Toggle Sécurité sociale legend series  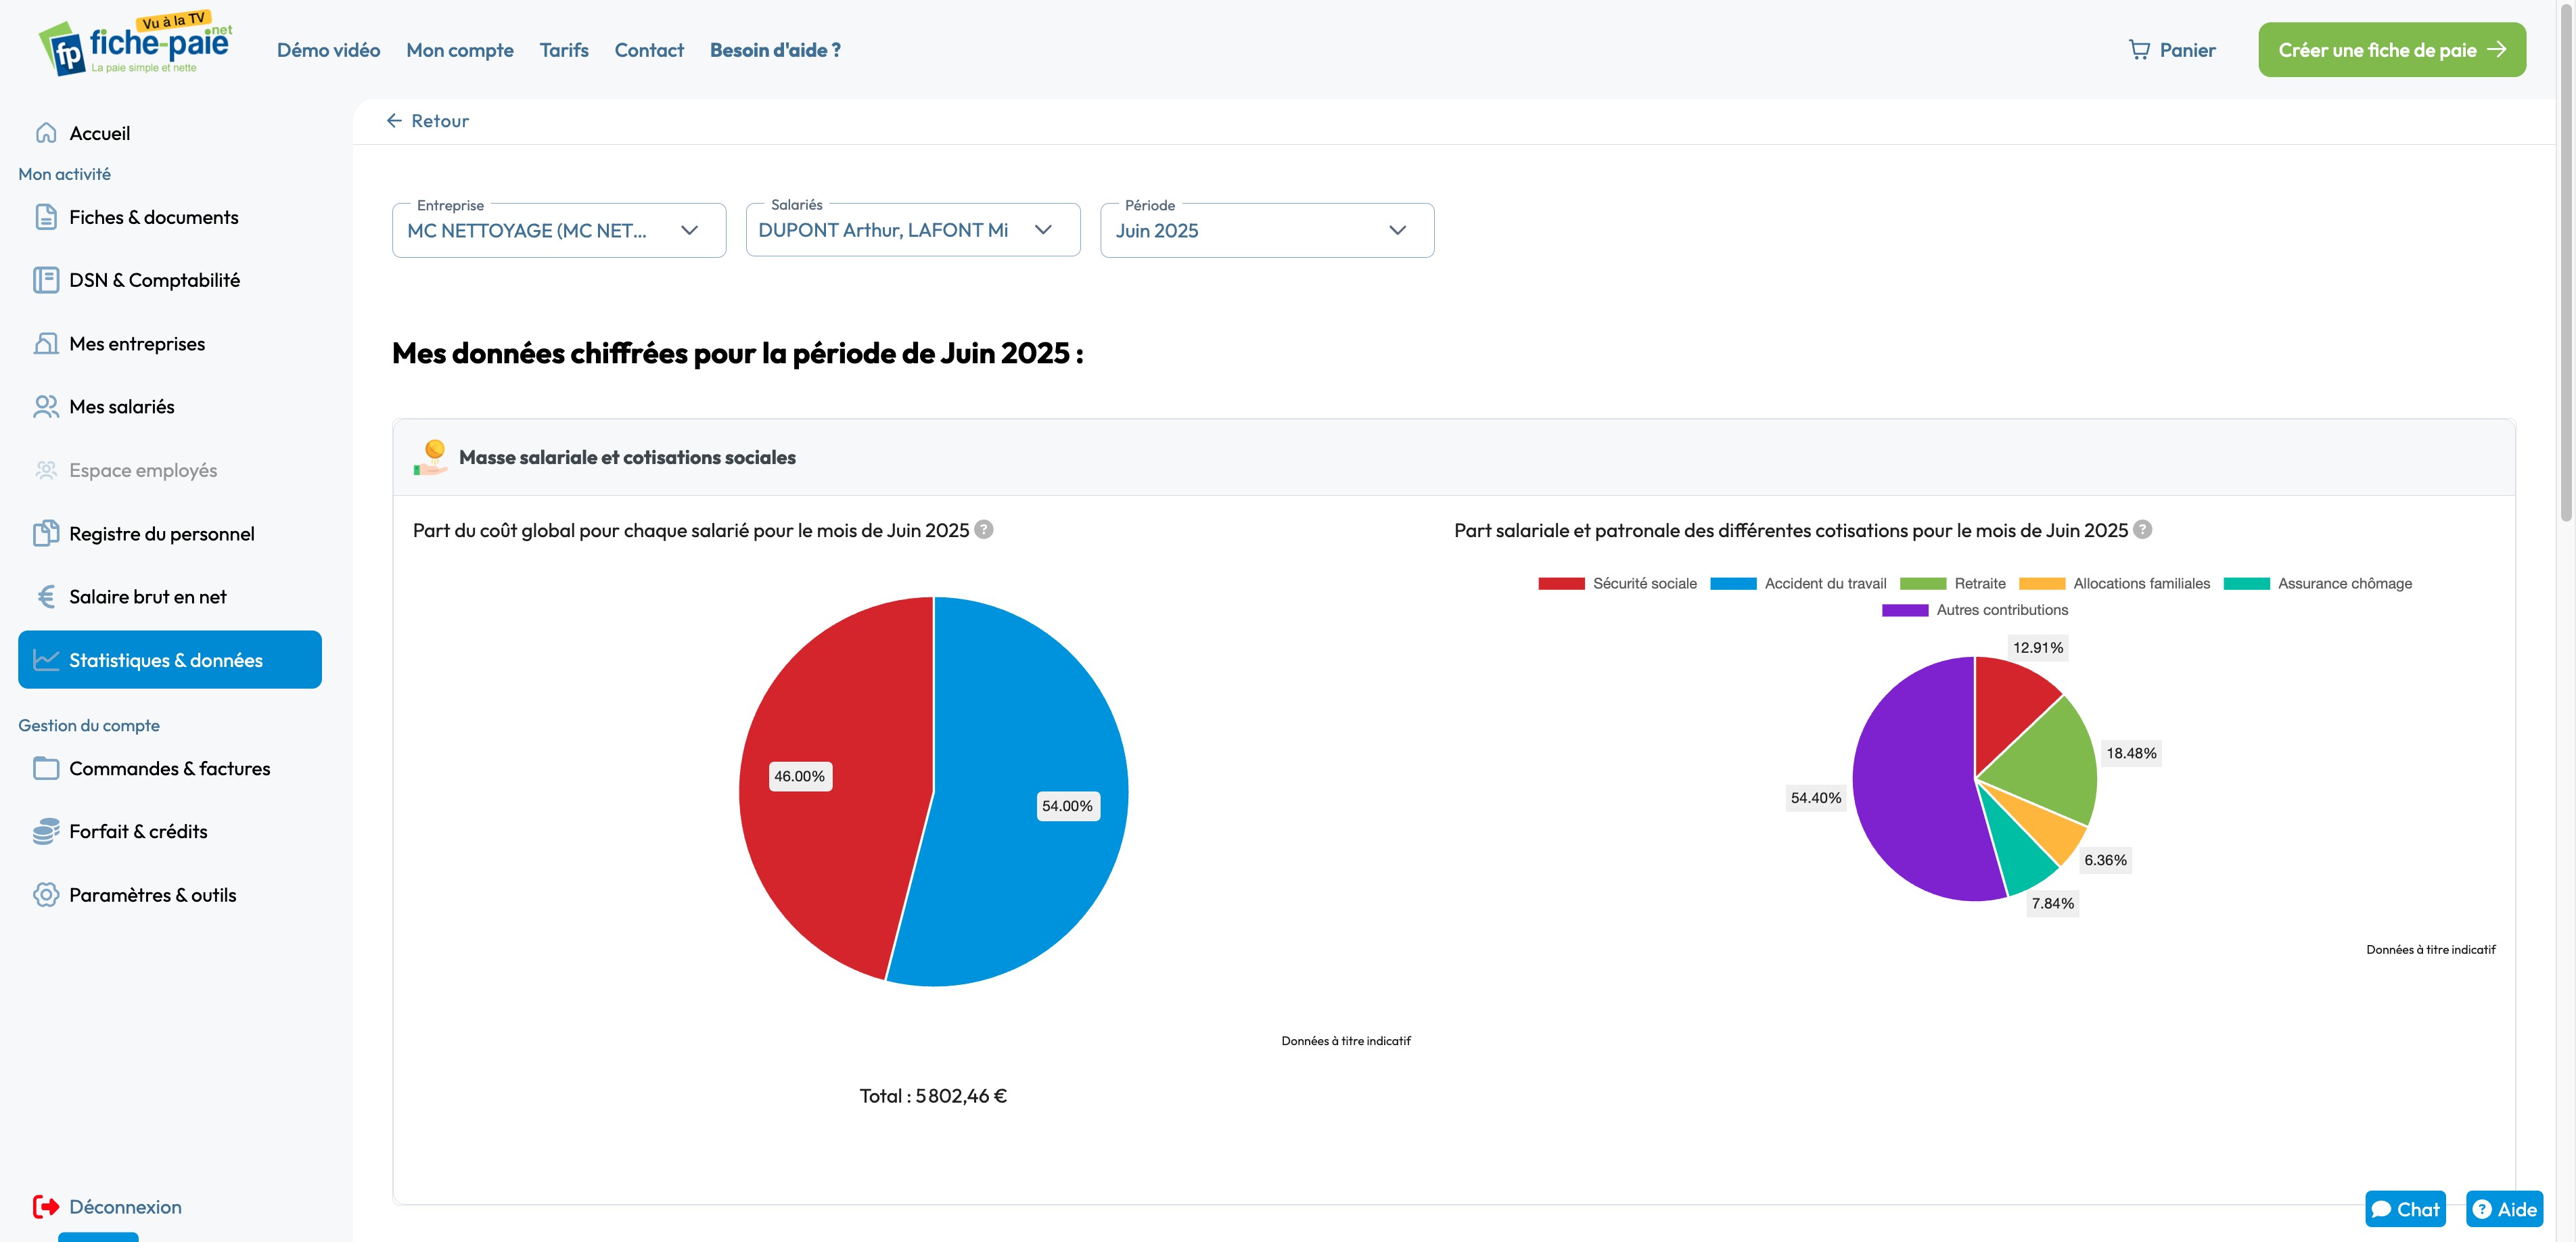[x=1617, y=584]
